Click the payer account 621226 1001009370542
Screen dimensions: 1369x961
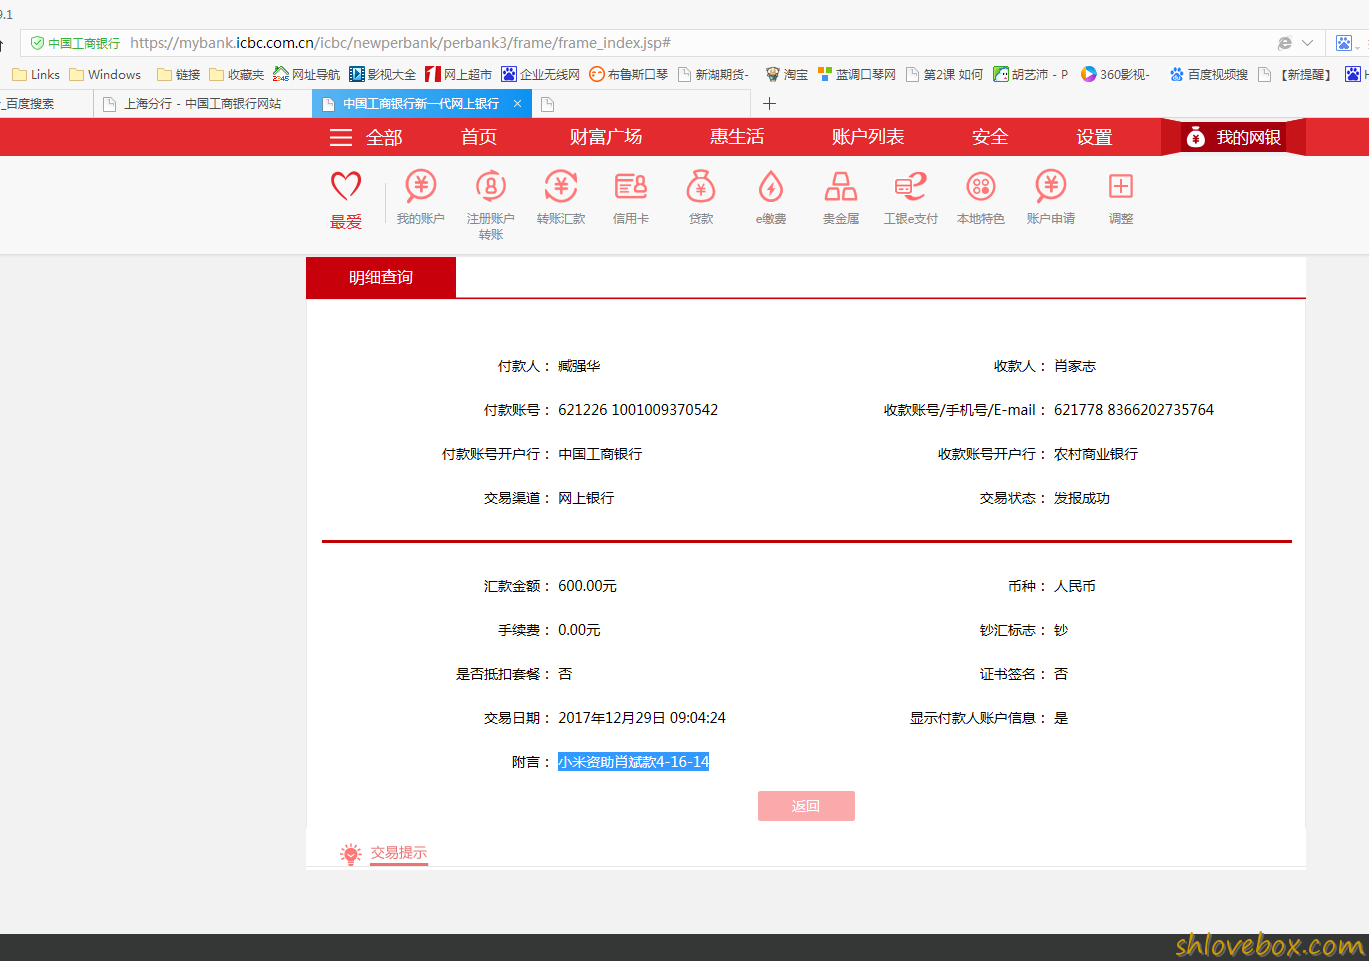pos(638,410)
